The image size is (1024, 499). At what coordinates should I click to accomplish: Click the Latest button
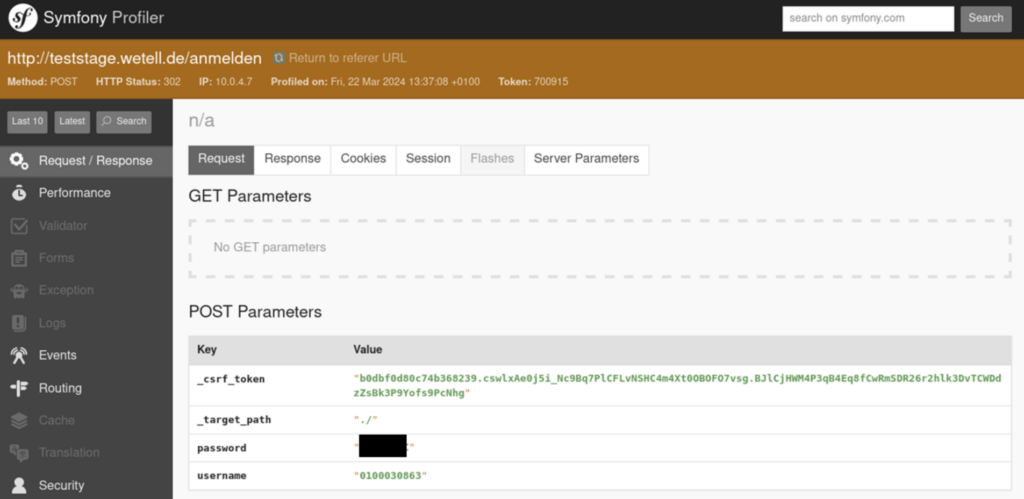[72, 121]
